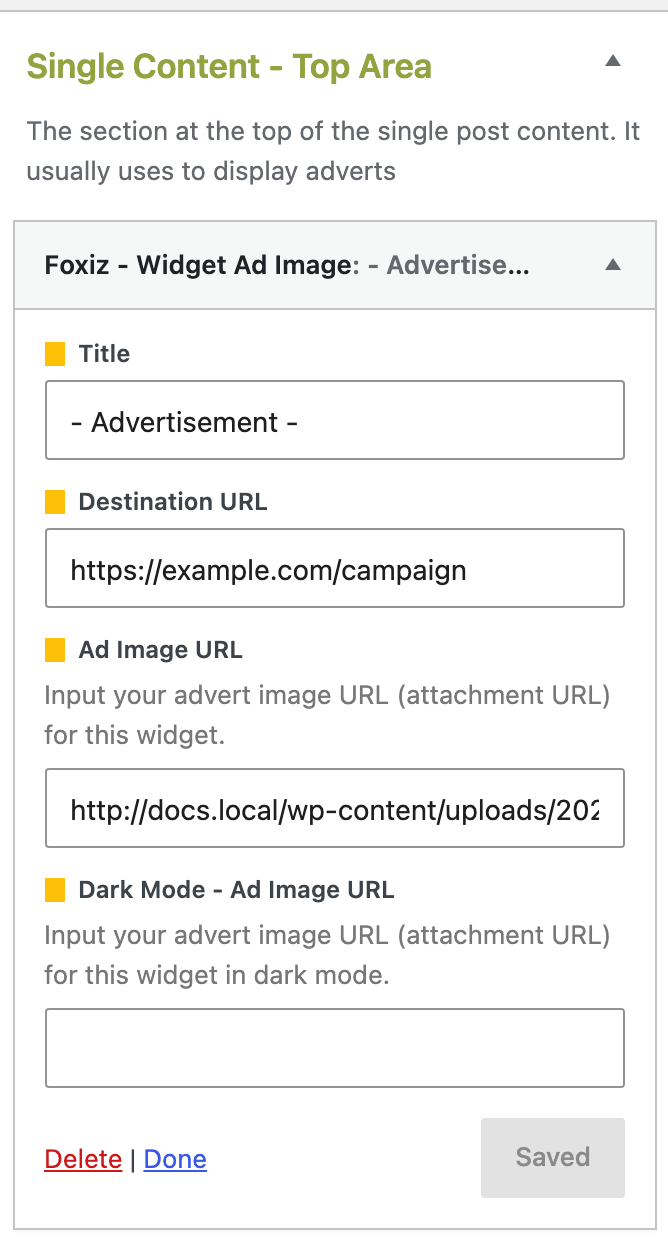This screenshot has width=668, height=1242.
Task: Collapse the Single Content - Top Area section
Action: click(x=613, y=62)
